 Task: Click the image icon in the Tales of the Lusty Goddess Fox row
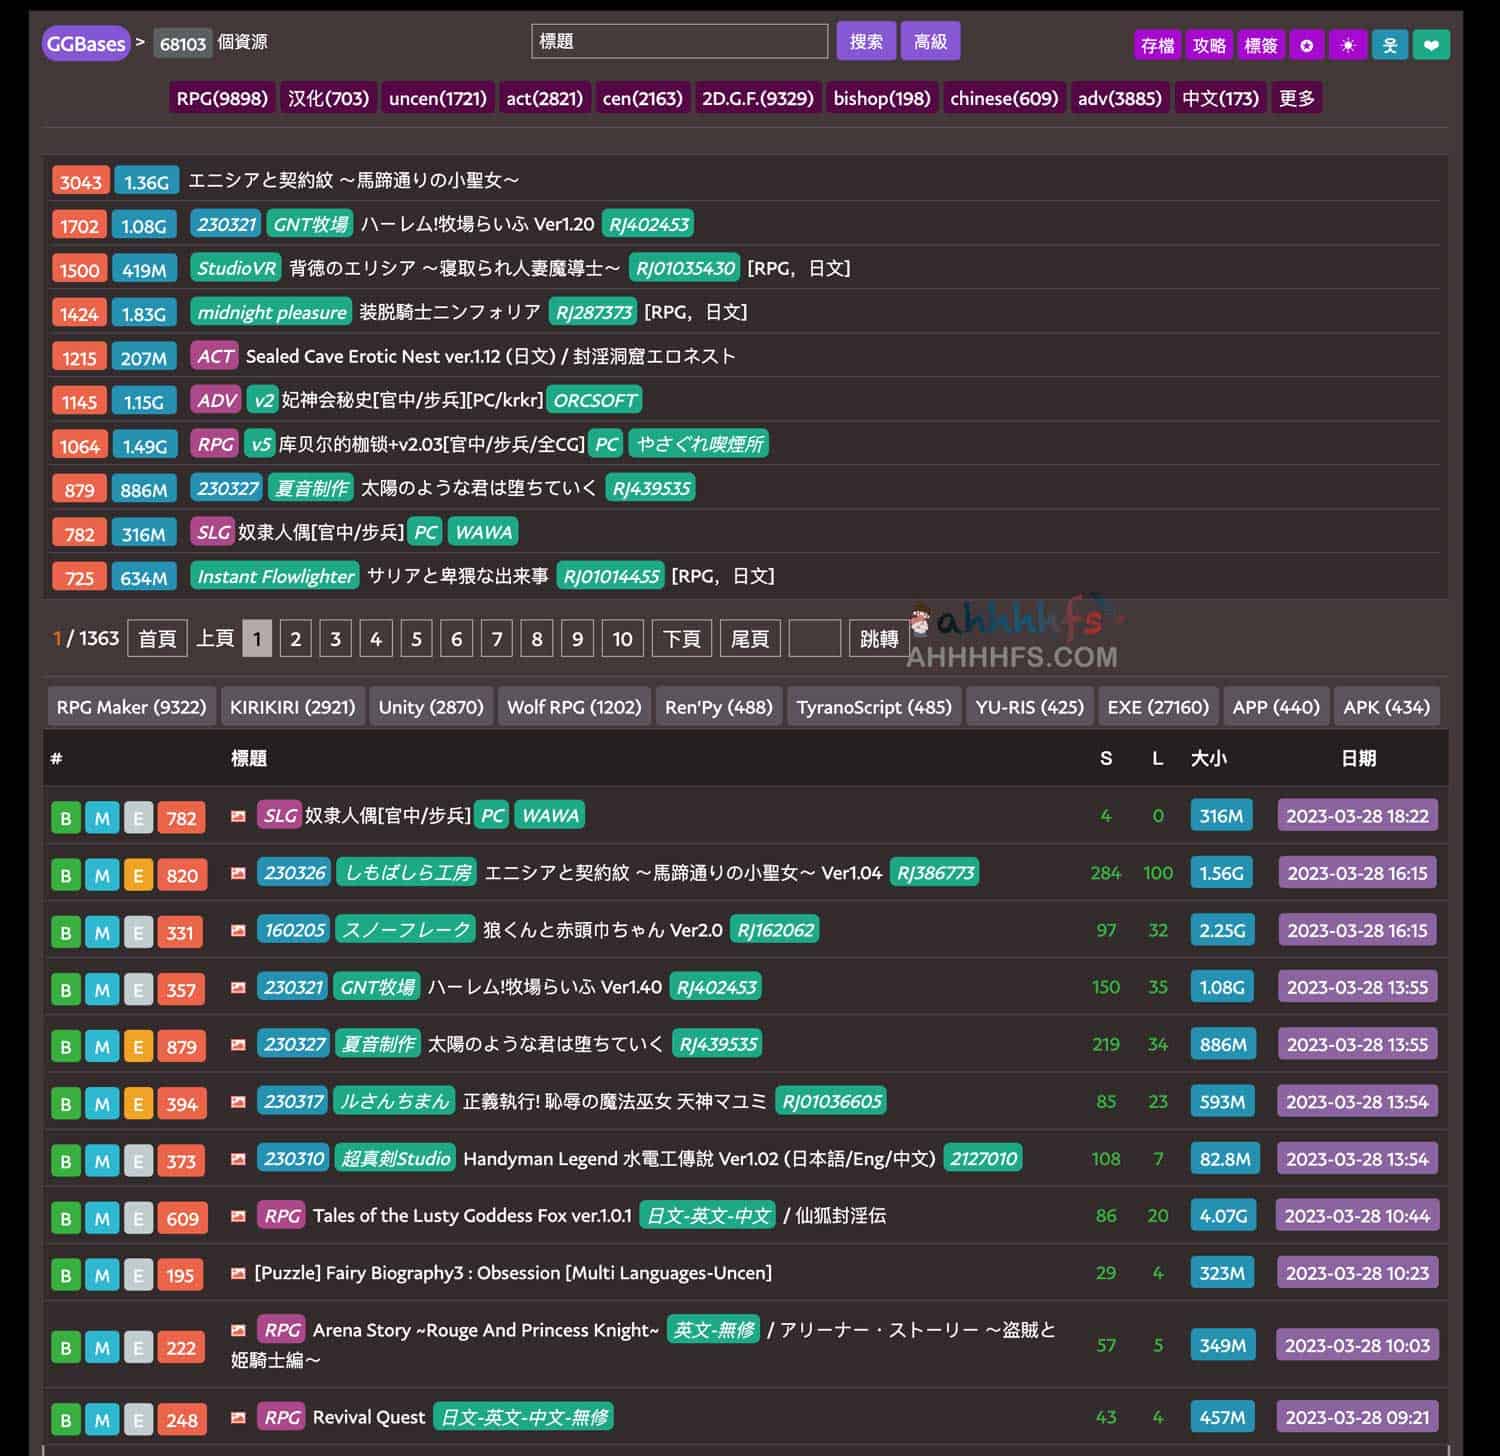(238, 1216)
